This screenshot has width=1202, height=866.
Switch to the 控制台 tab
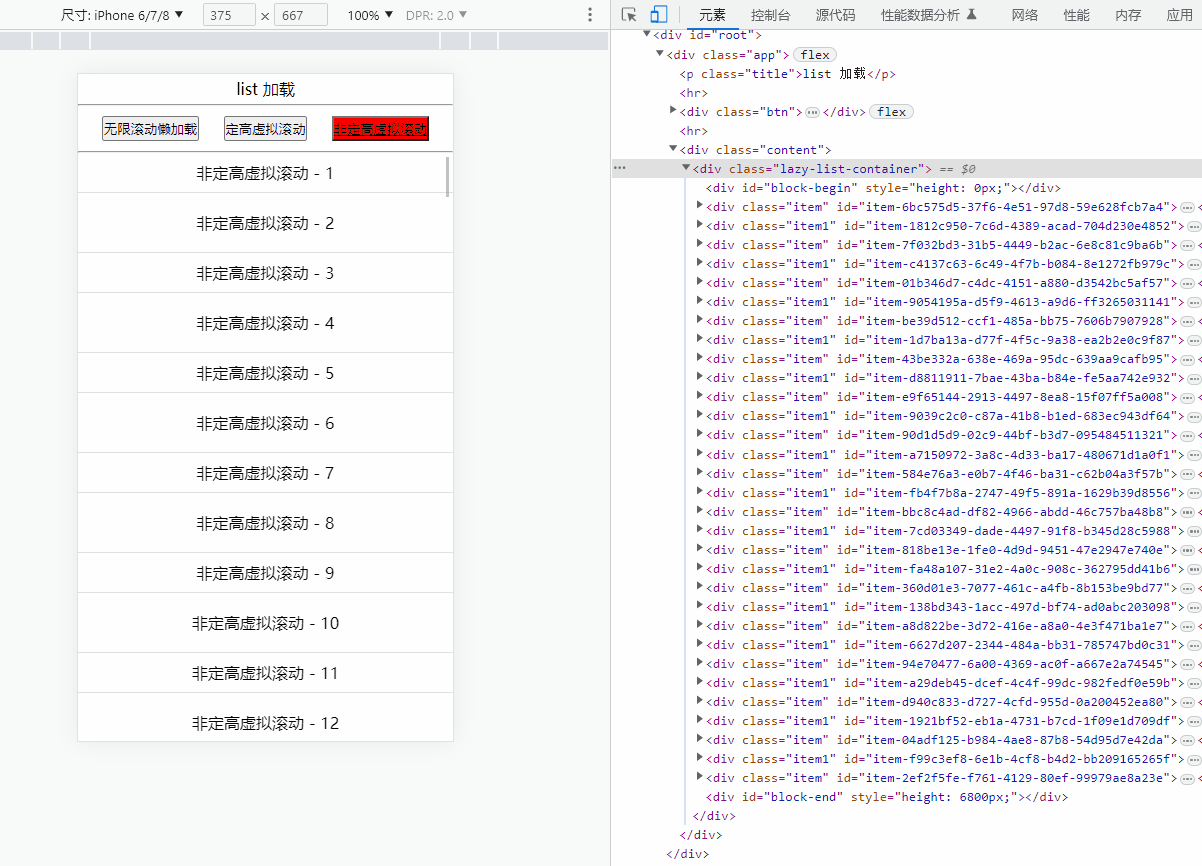(770, 15)
